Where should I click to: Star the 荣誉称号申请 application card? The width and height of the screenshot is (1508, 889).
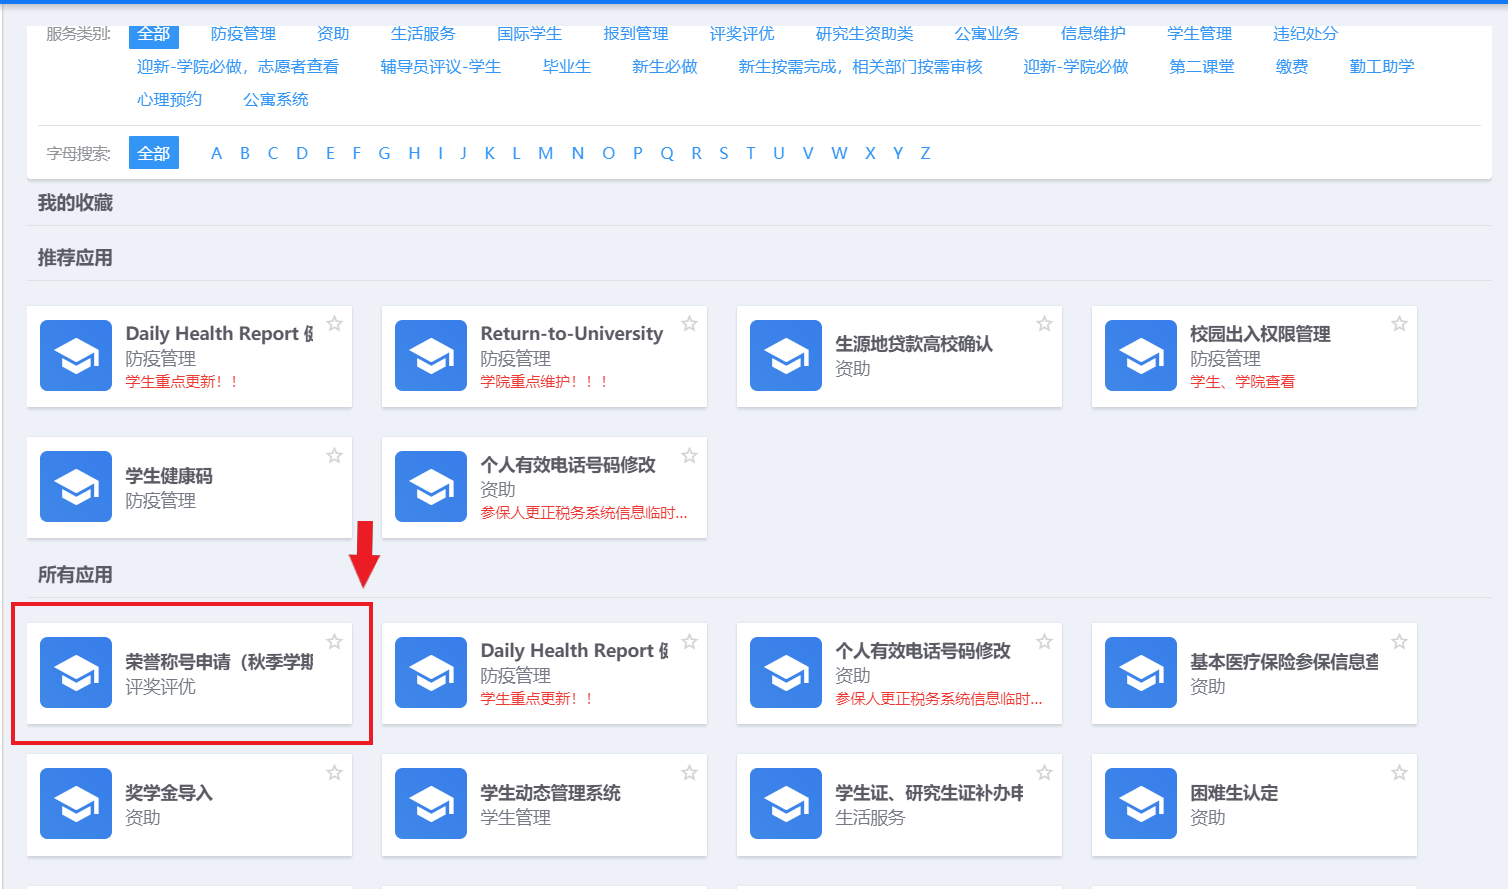[334, 642]
